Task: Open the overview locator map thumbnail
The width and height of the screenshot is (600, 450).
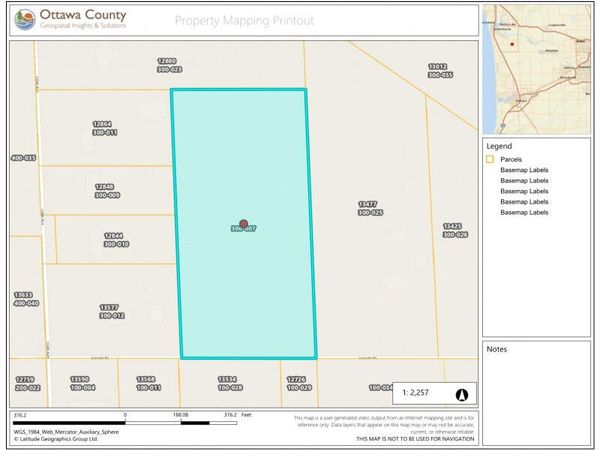Action: [x=538, y=65]
